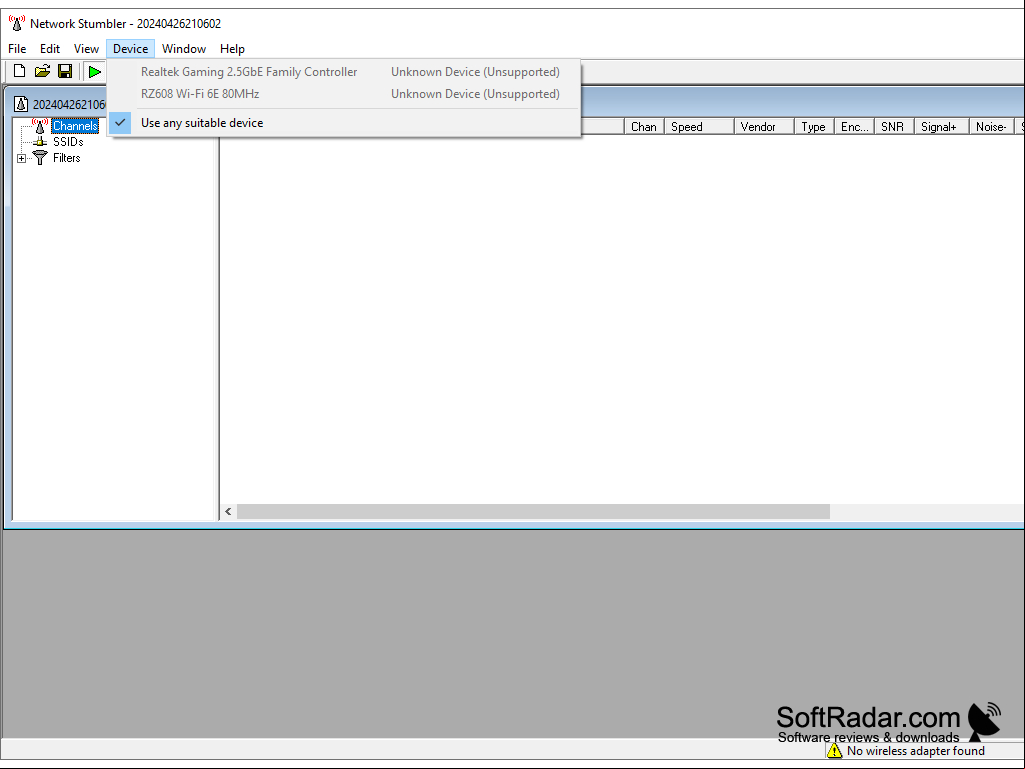The height and width of the screenshot is (769, 1025).
Task: Expand the Filters tree node
Action: (22, 158)
